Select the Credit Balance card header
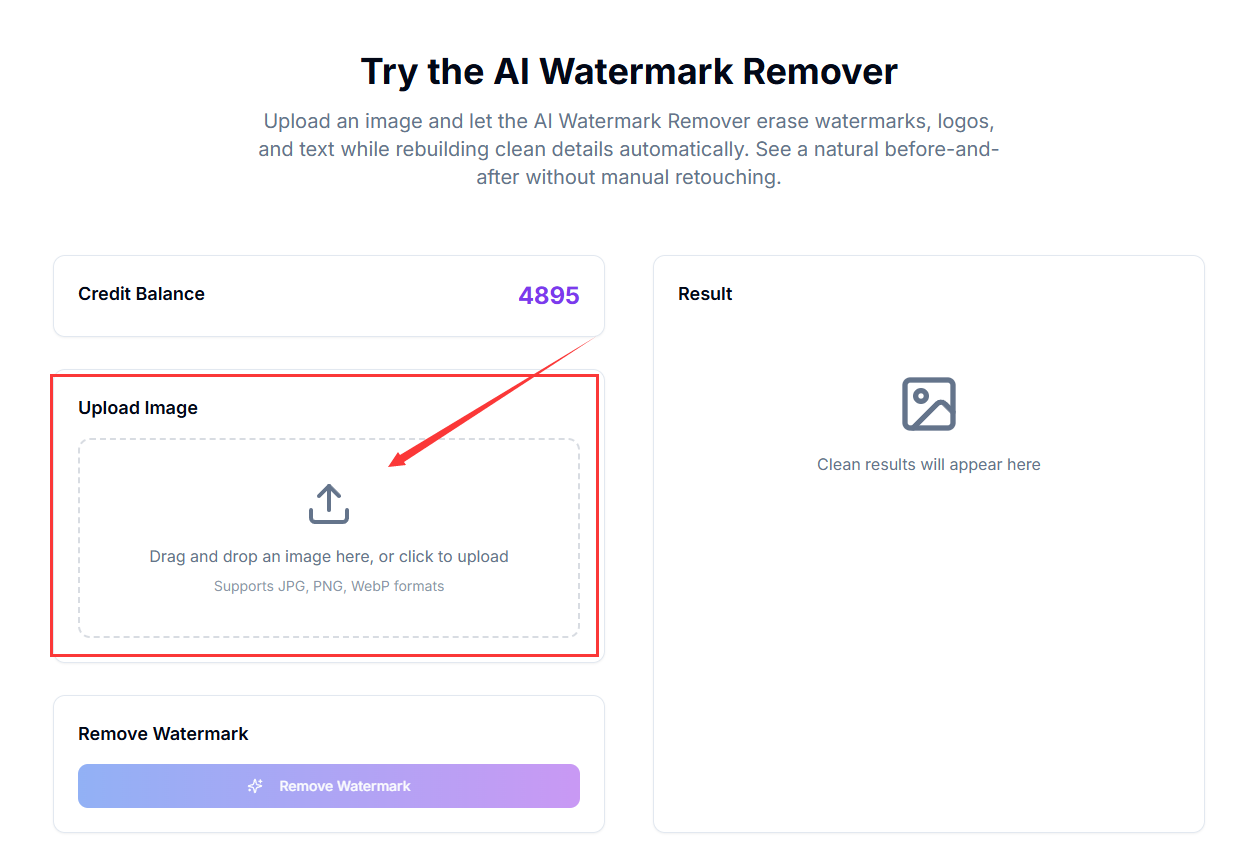 coord(141,294)
